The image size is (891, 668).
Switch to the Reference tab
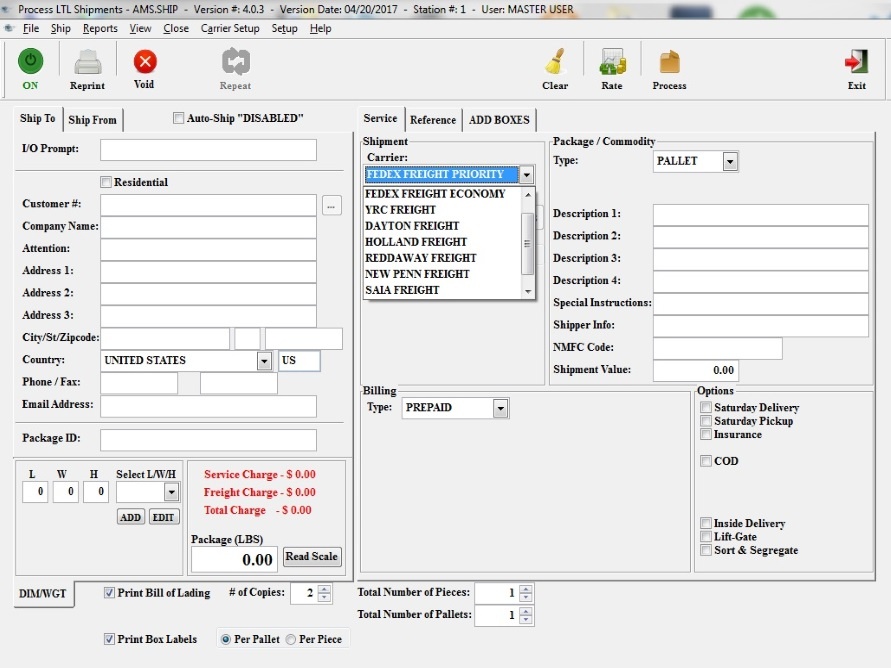pos(433,120)
